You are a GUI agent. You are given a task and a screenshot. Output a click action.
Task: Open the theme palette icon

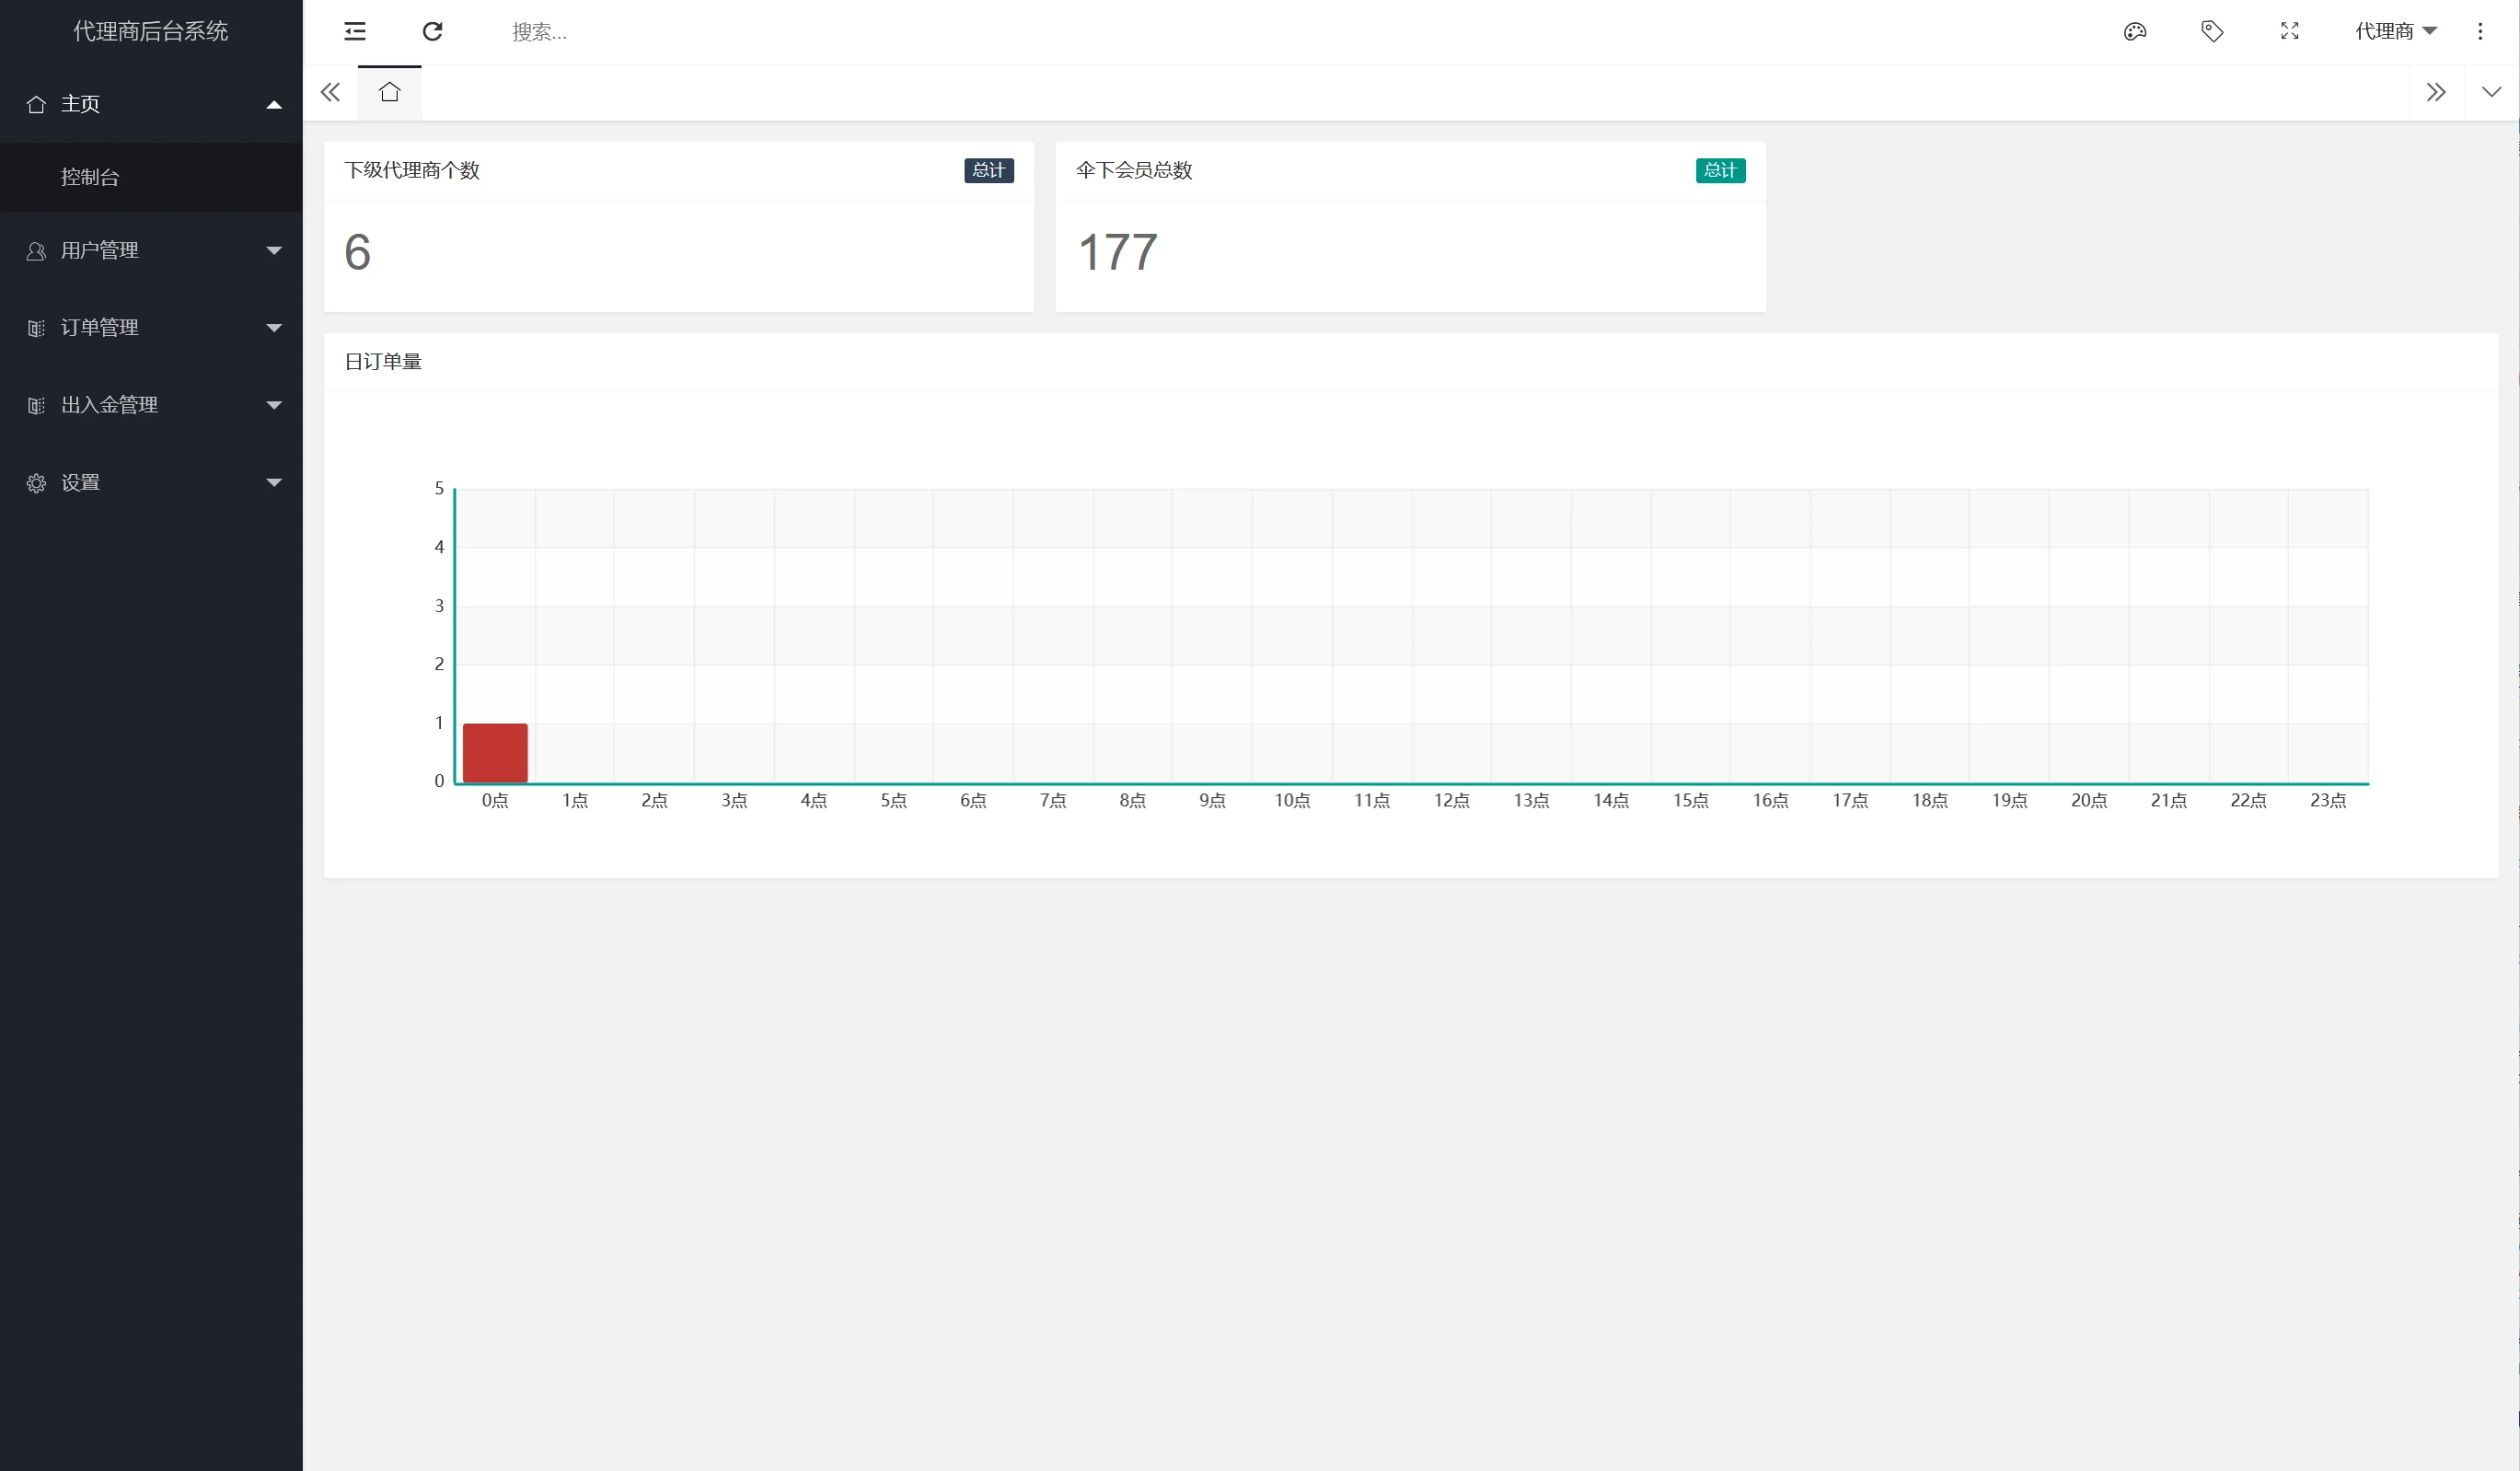pos(2135,32)
